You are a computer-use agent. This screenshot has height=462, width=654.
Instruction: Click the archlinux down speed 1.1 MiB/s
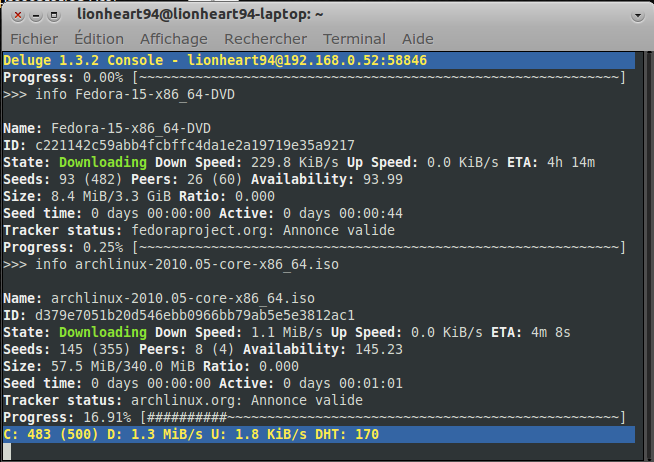(287, 332)
